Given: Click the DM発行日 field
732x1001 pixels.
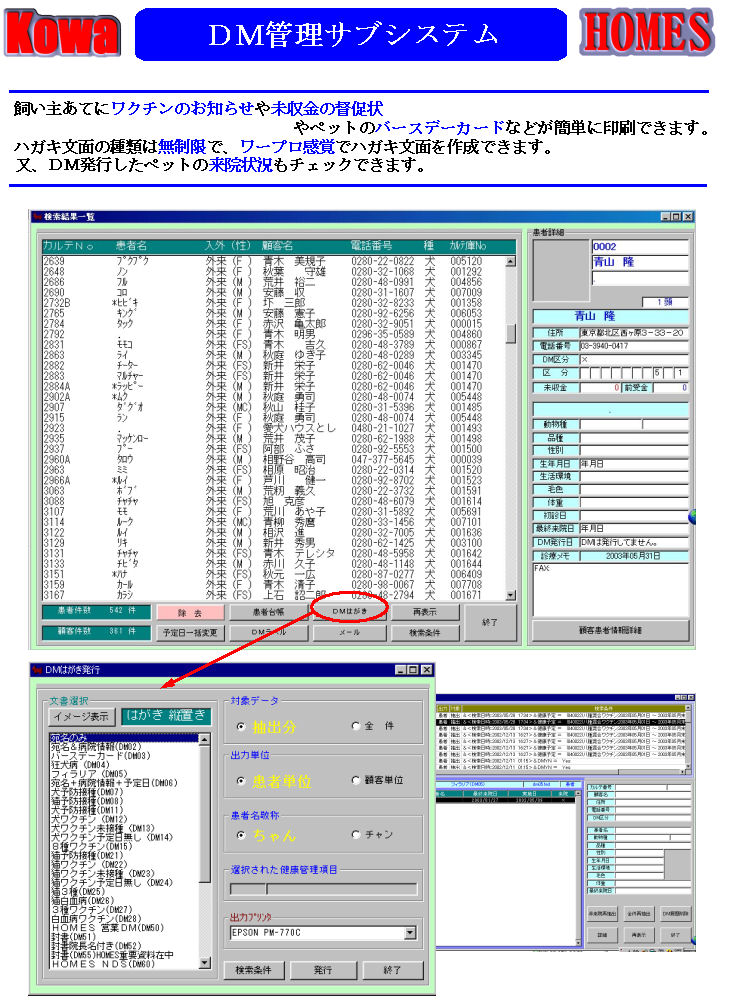Looking at the screenshot, I should (x=634, y=543).
